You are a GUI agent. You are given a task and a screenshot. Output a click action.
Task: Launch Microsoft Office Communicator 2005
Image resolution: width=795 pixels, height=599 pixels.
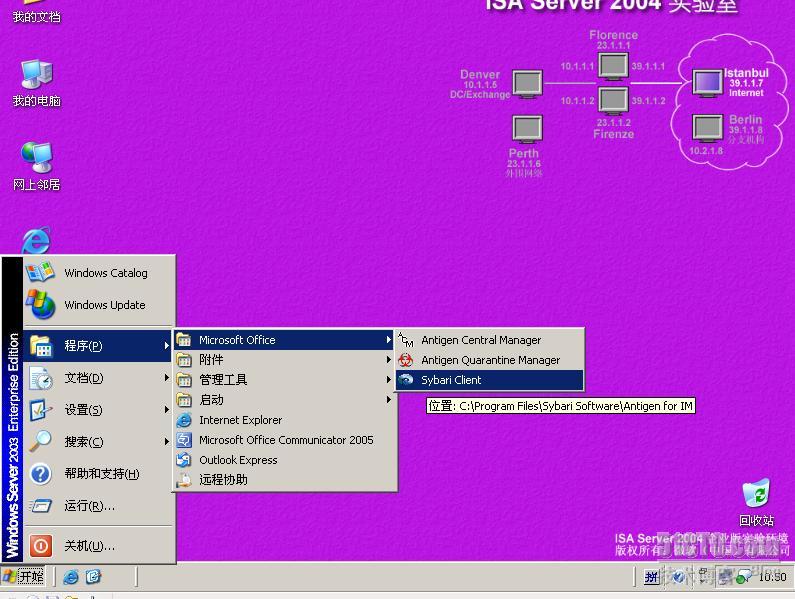(x=284, y=440)
